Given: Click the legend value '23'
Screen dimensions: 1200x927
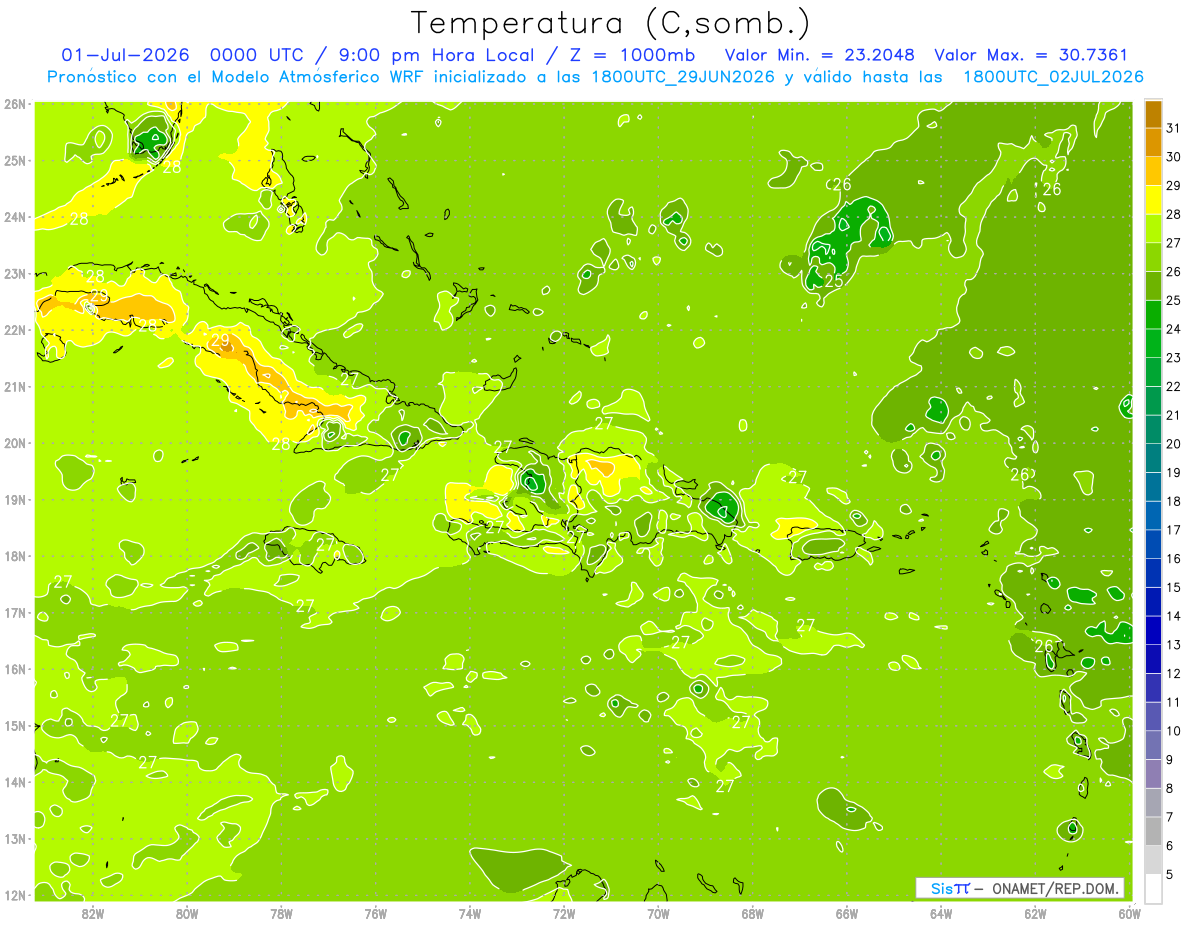Looking at the screenshot, I should [1173, 357].
